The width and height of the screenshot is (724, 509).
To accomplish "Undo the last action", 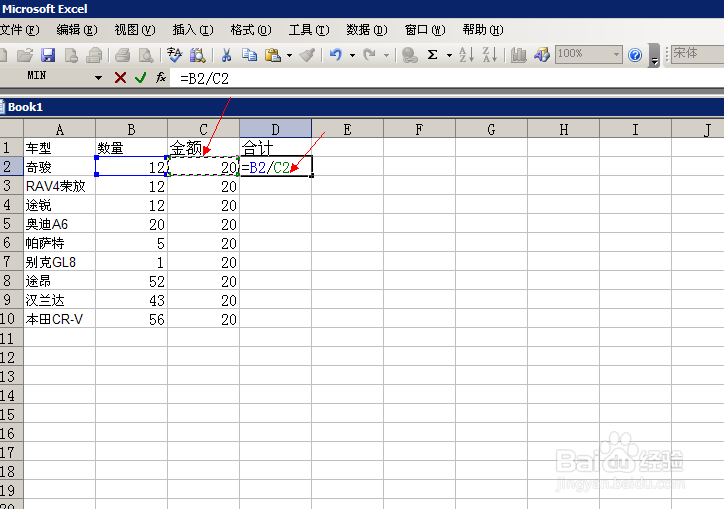I will pyautogui.click(x=336, y=55).
